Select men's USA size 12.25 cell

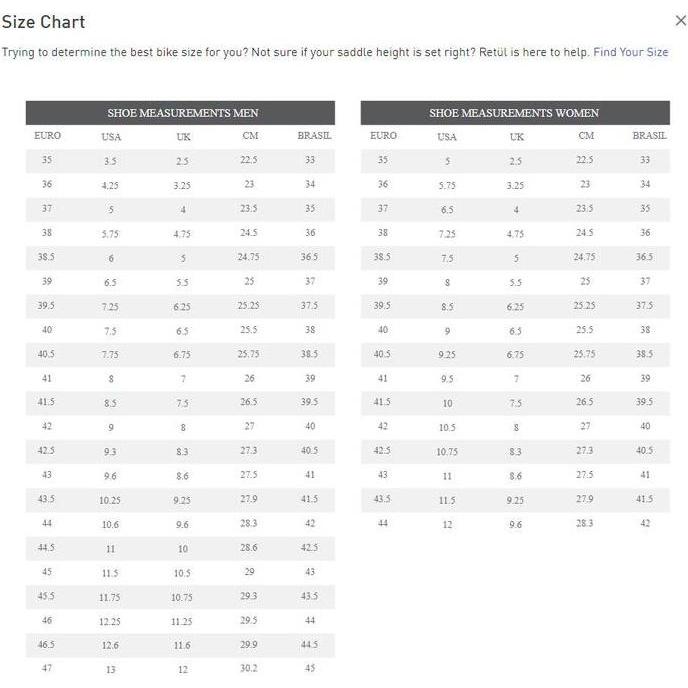tap(110, 622)
